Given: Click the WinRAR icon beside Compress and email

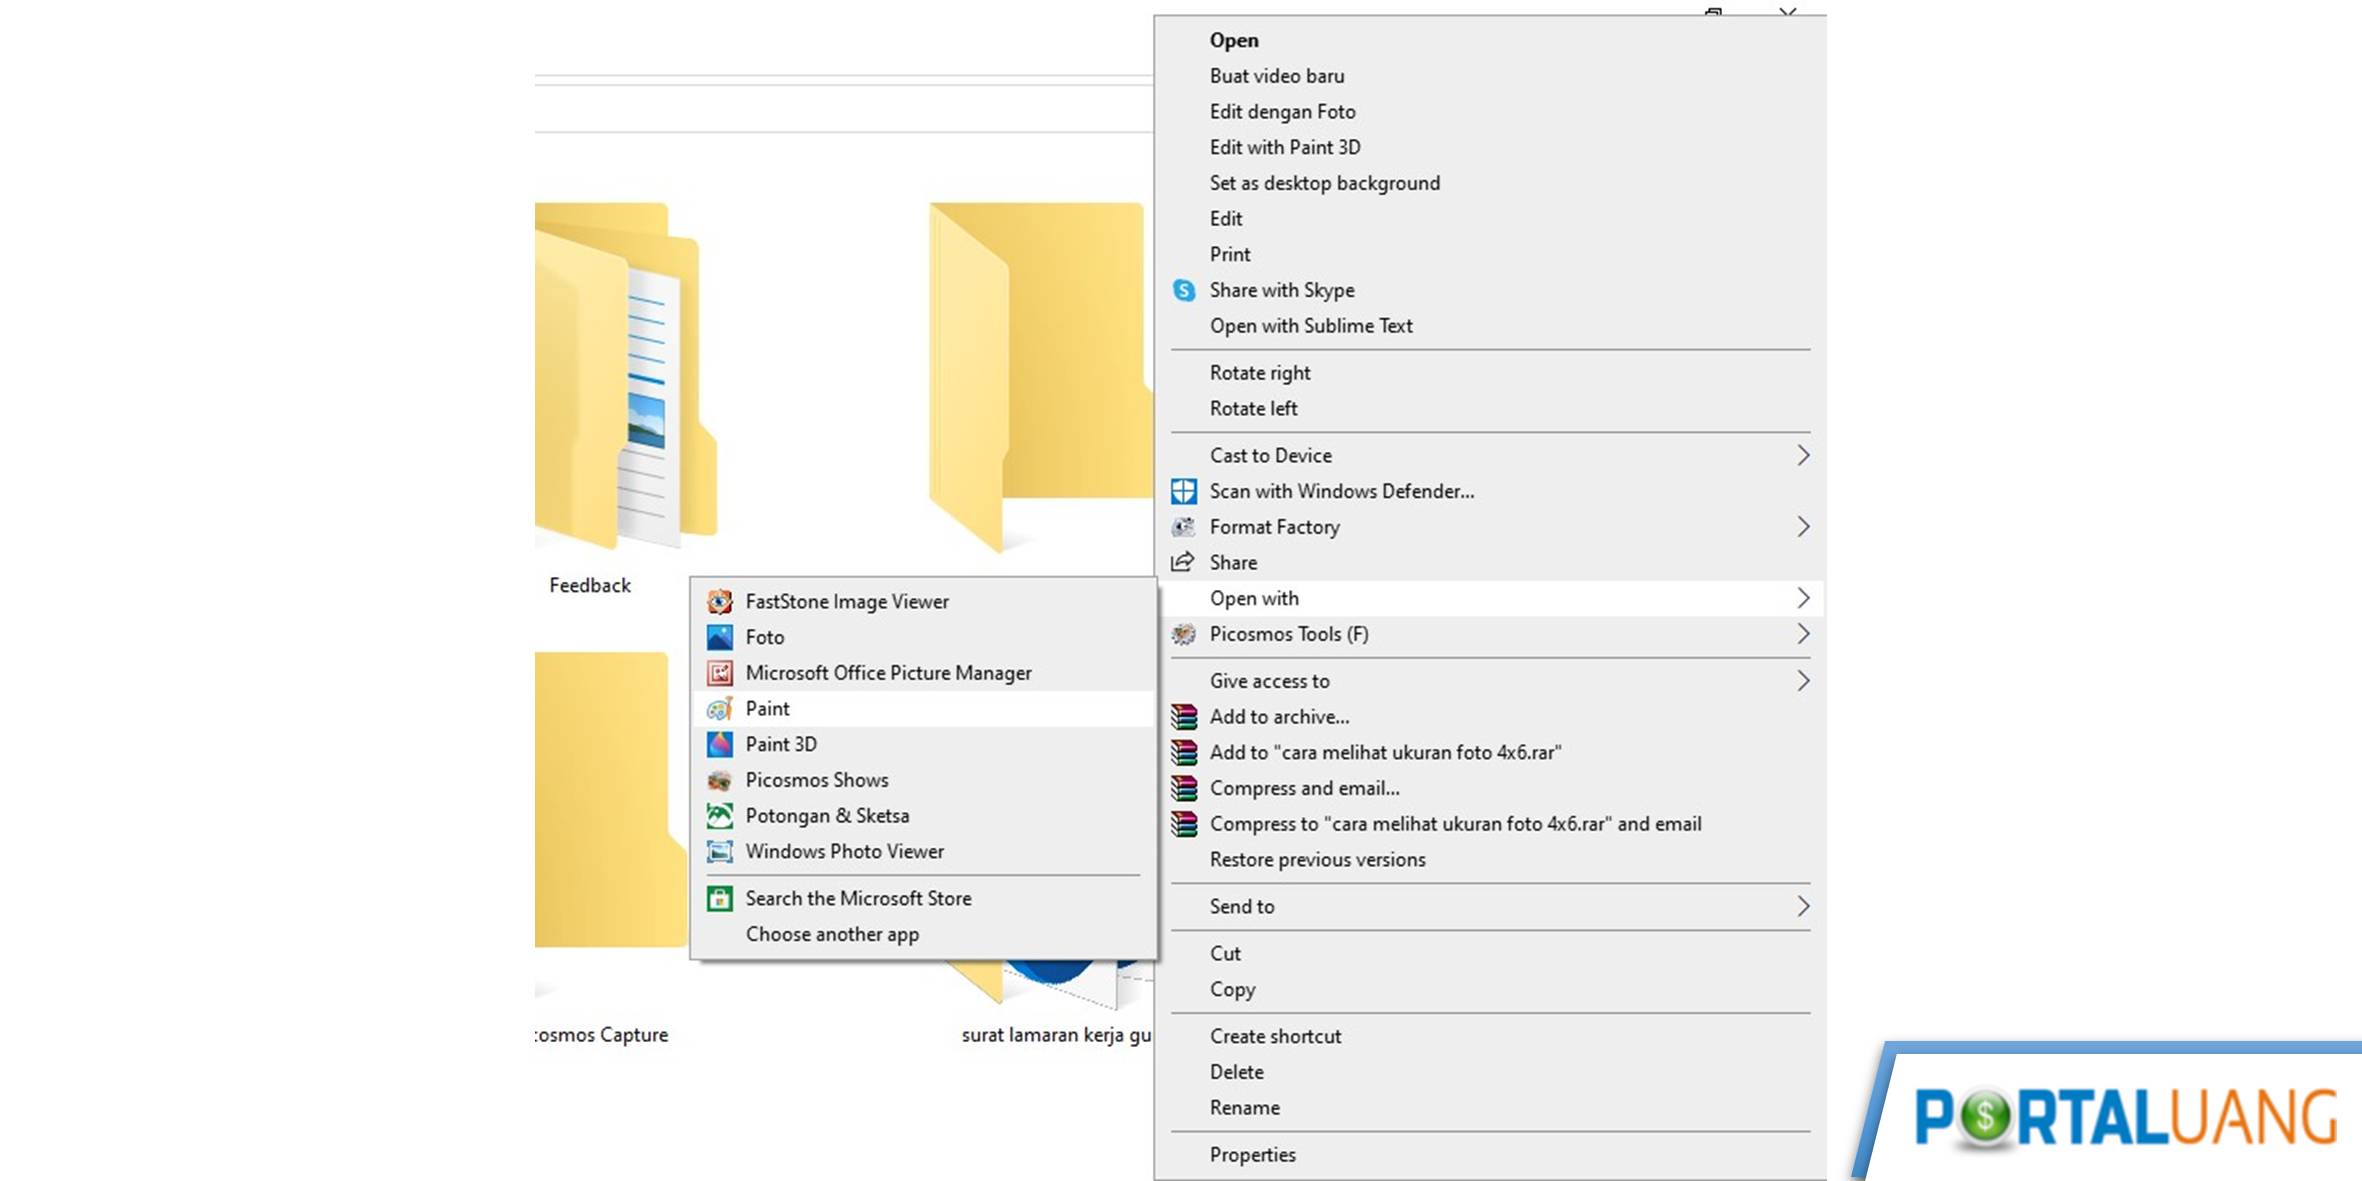Looking at the screenshot, I should [x=1184, y=788].
